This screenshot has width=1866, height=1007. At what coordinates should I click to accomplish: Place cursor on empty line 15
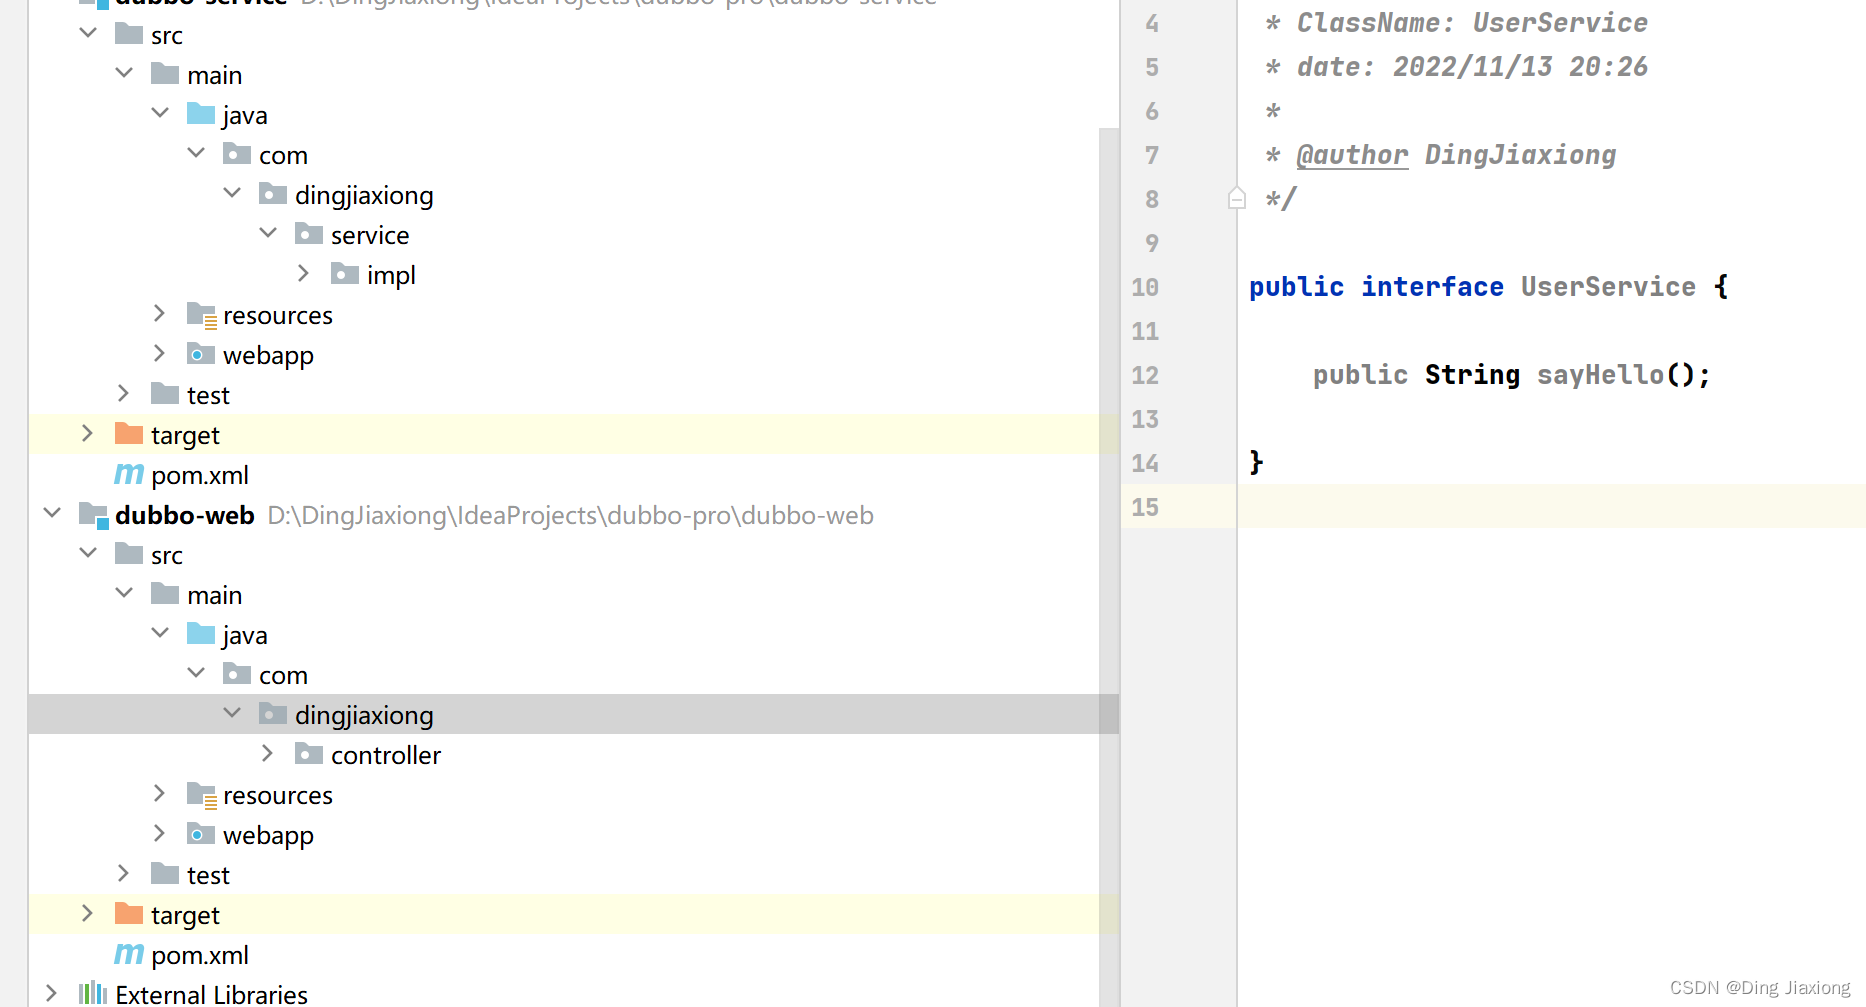click(1550, 507)
